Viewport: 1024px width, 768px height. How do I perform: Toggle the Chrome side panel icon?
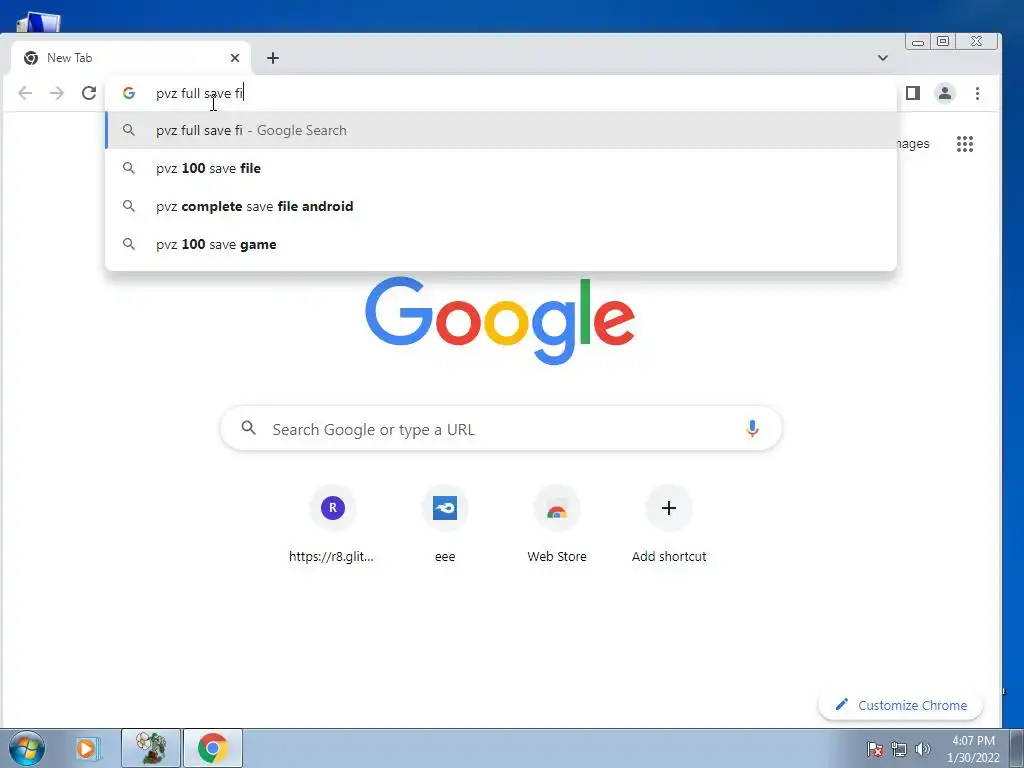point(913,93)
